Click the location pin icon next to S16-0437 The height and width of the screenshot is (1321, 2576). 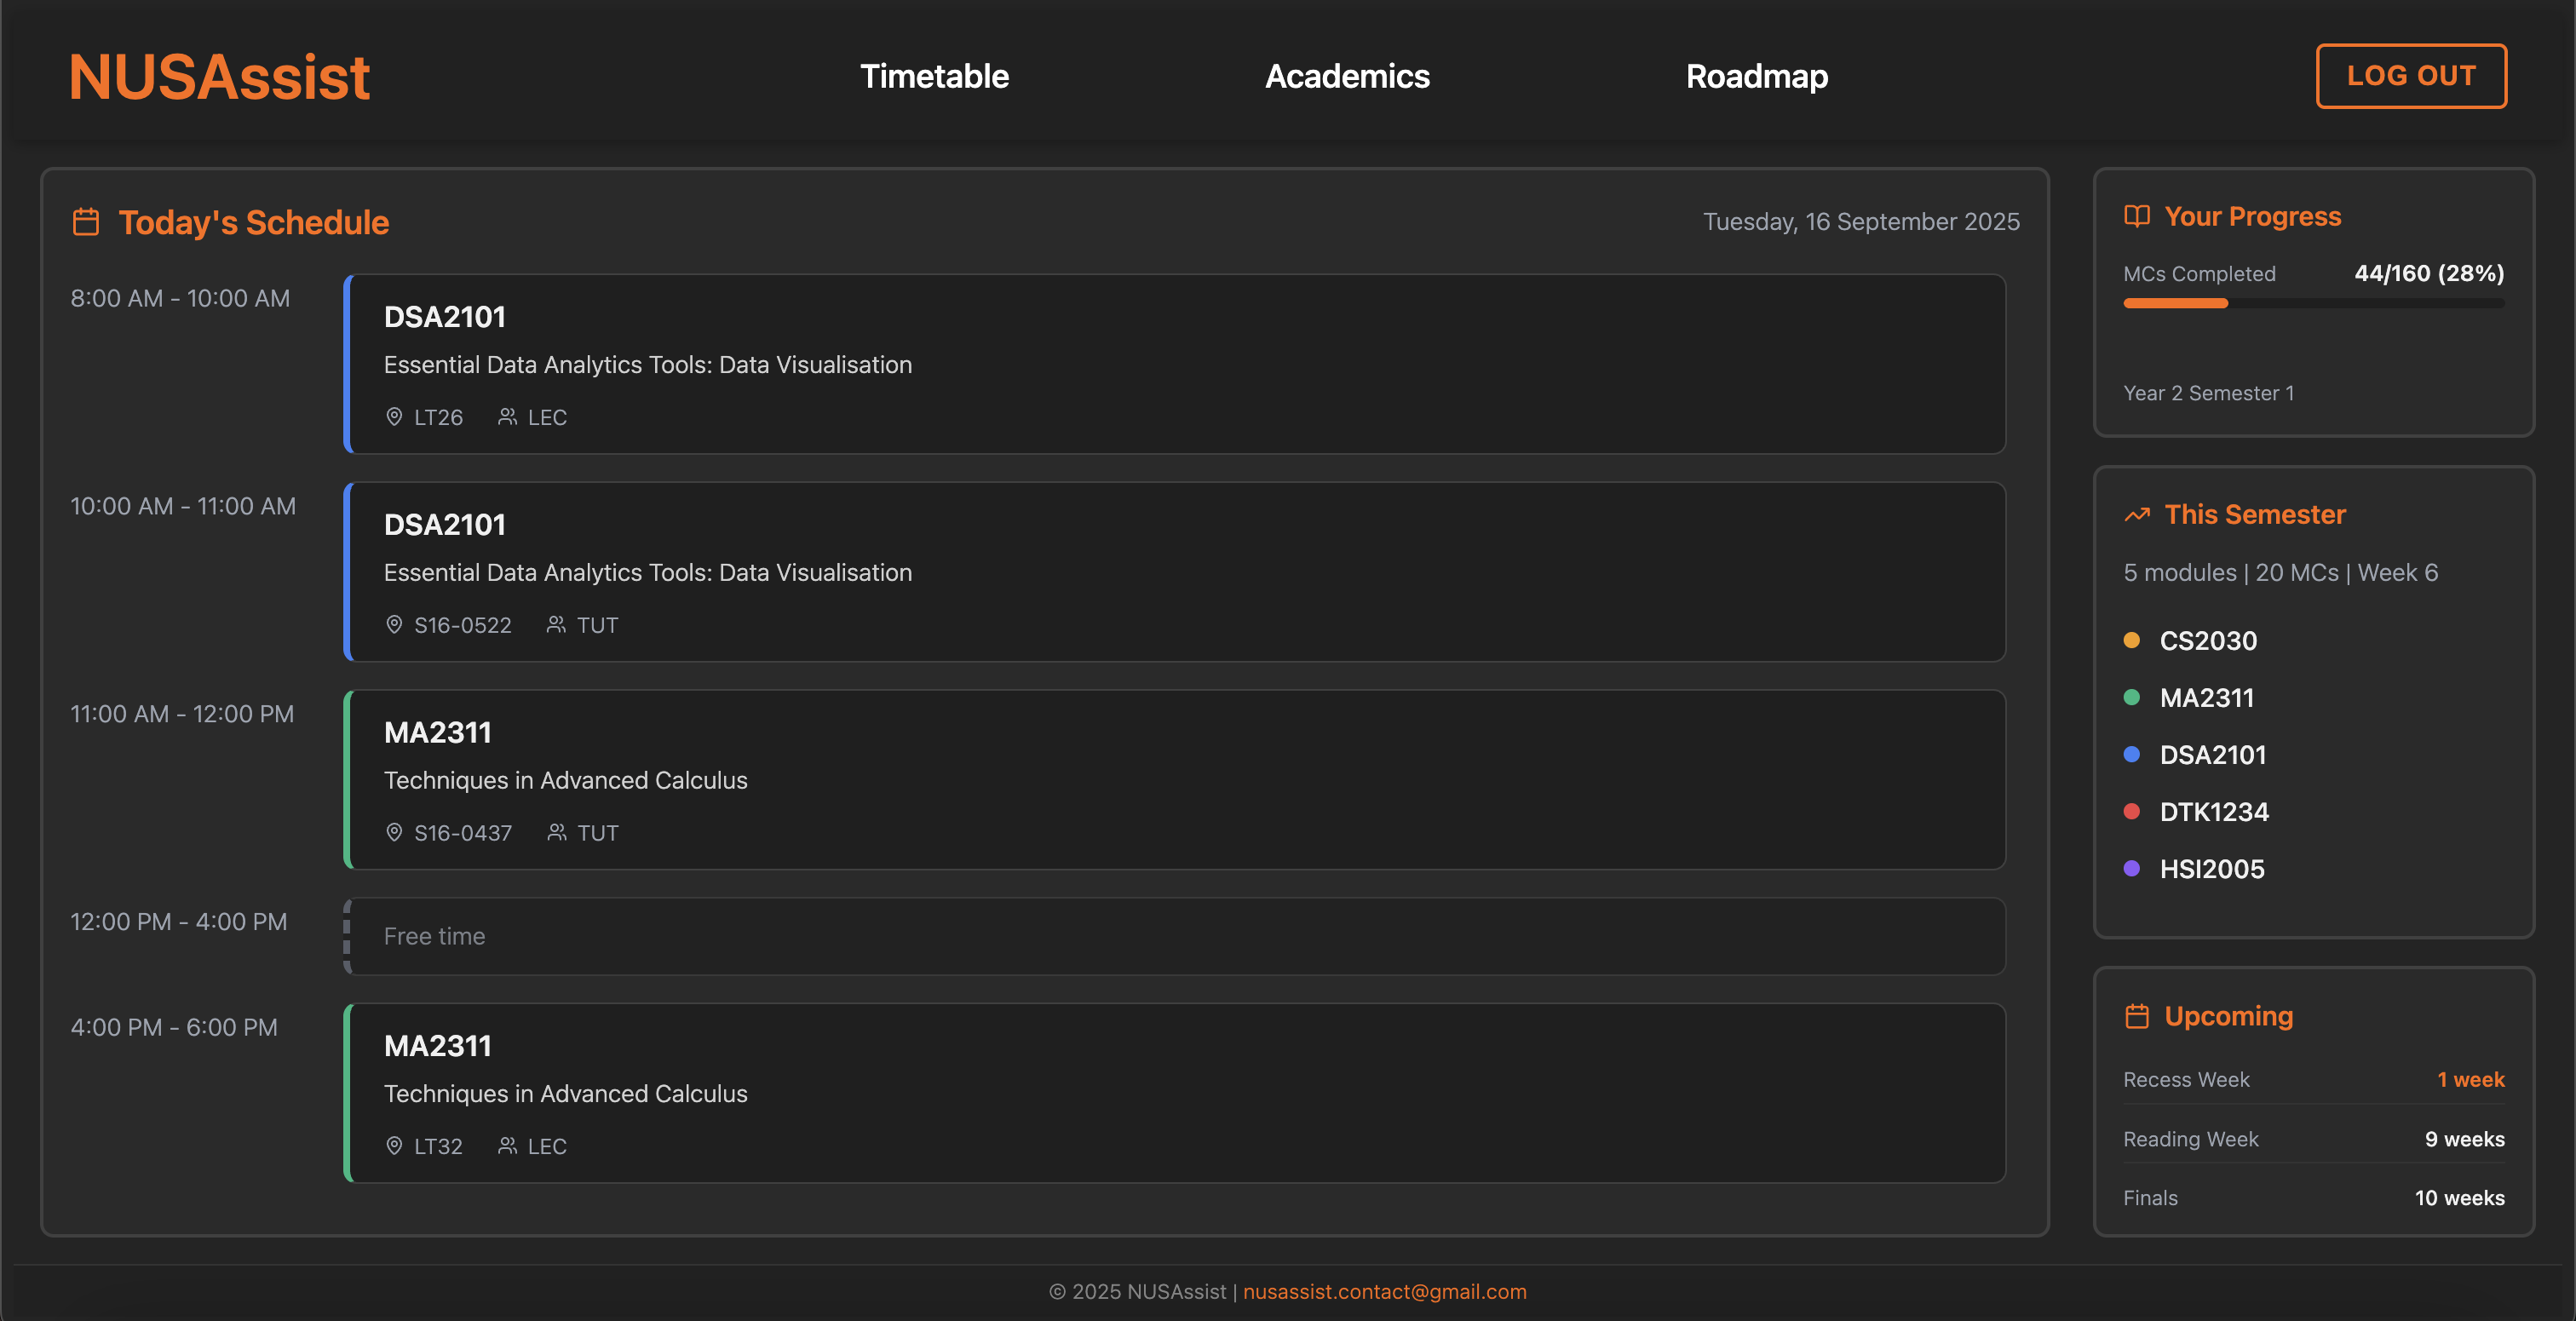[394, 833]
